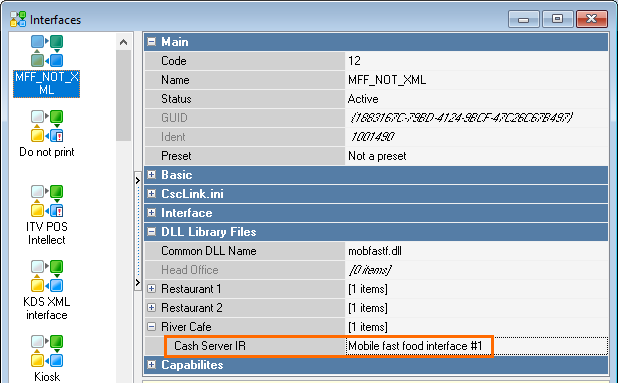Viewport: 618px width, 383px height.
Task: Select the MFF_NOT_XML interface icon
Action: tap(47, 51)
